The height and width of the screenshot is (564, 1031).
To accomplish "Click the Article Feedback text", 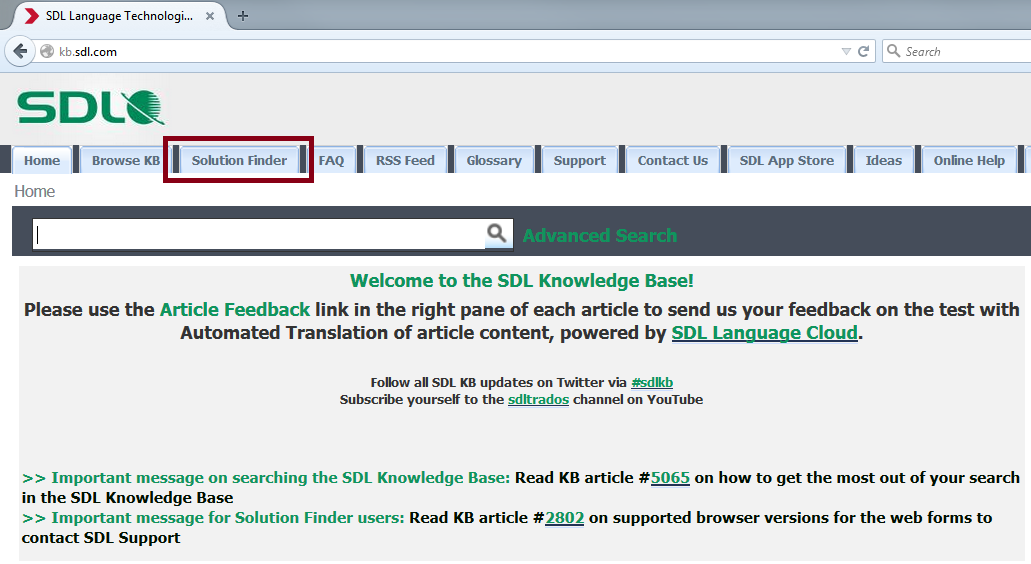I will (235, 310).
